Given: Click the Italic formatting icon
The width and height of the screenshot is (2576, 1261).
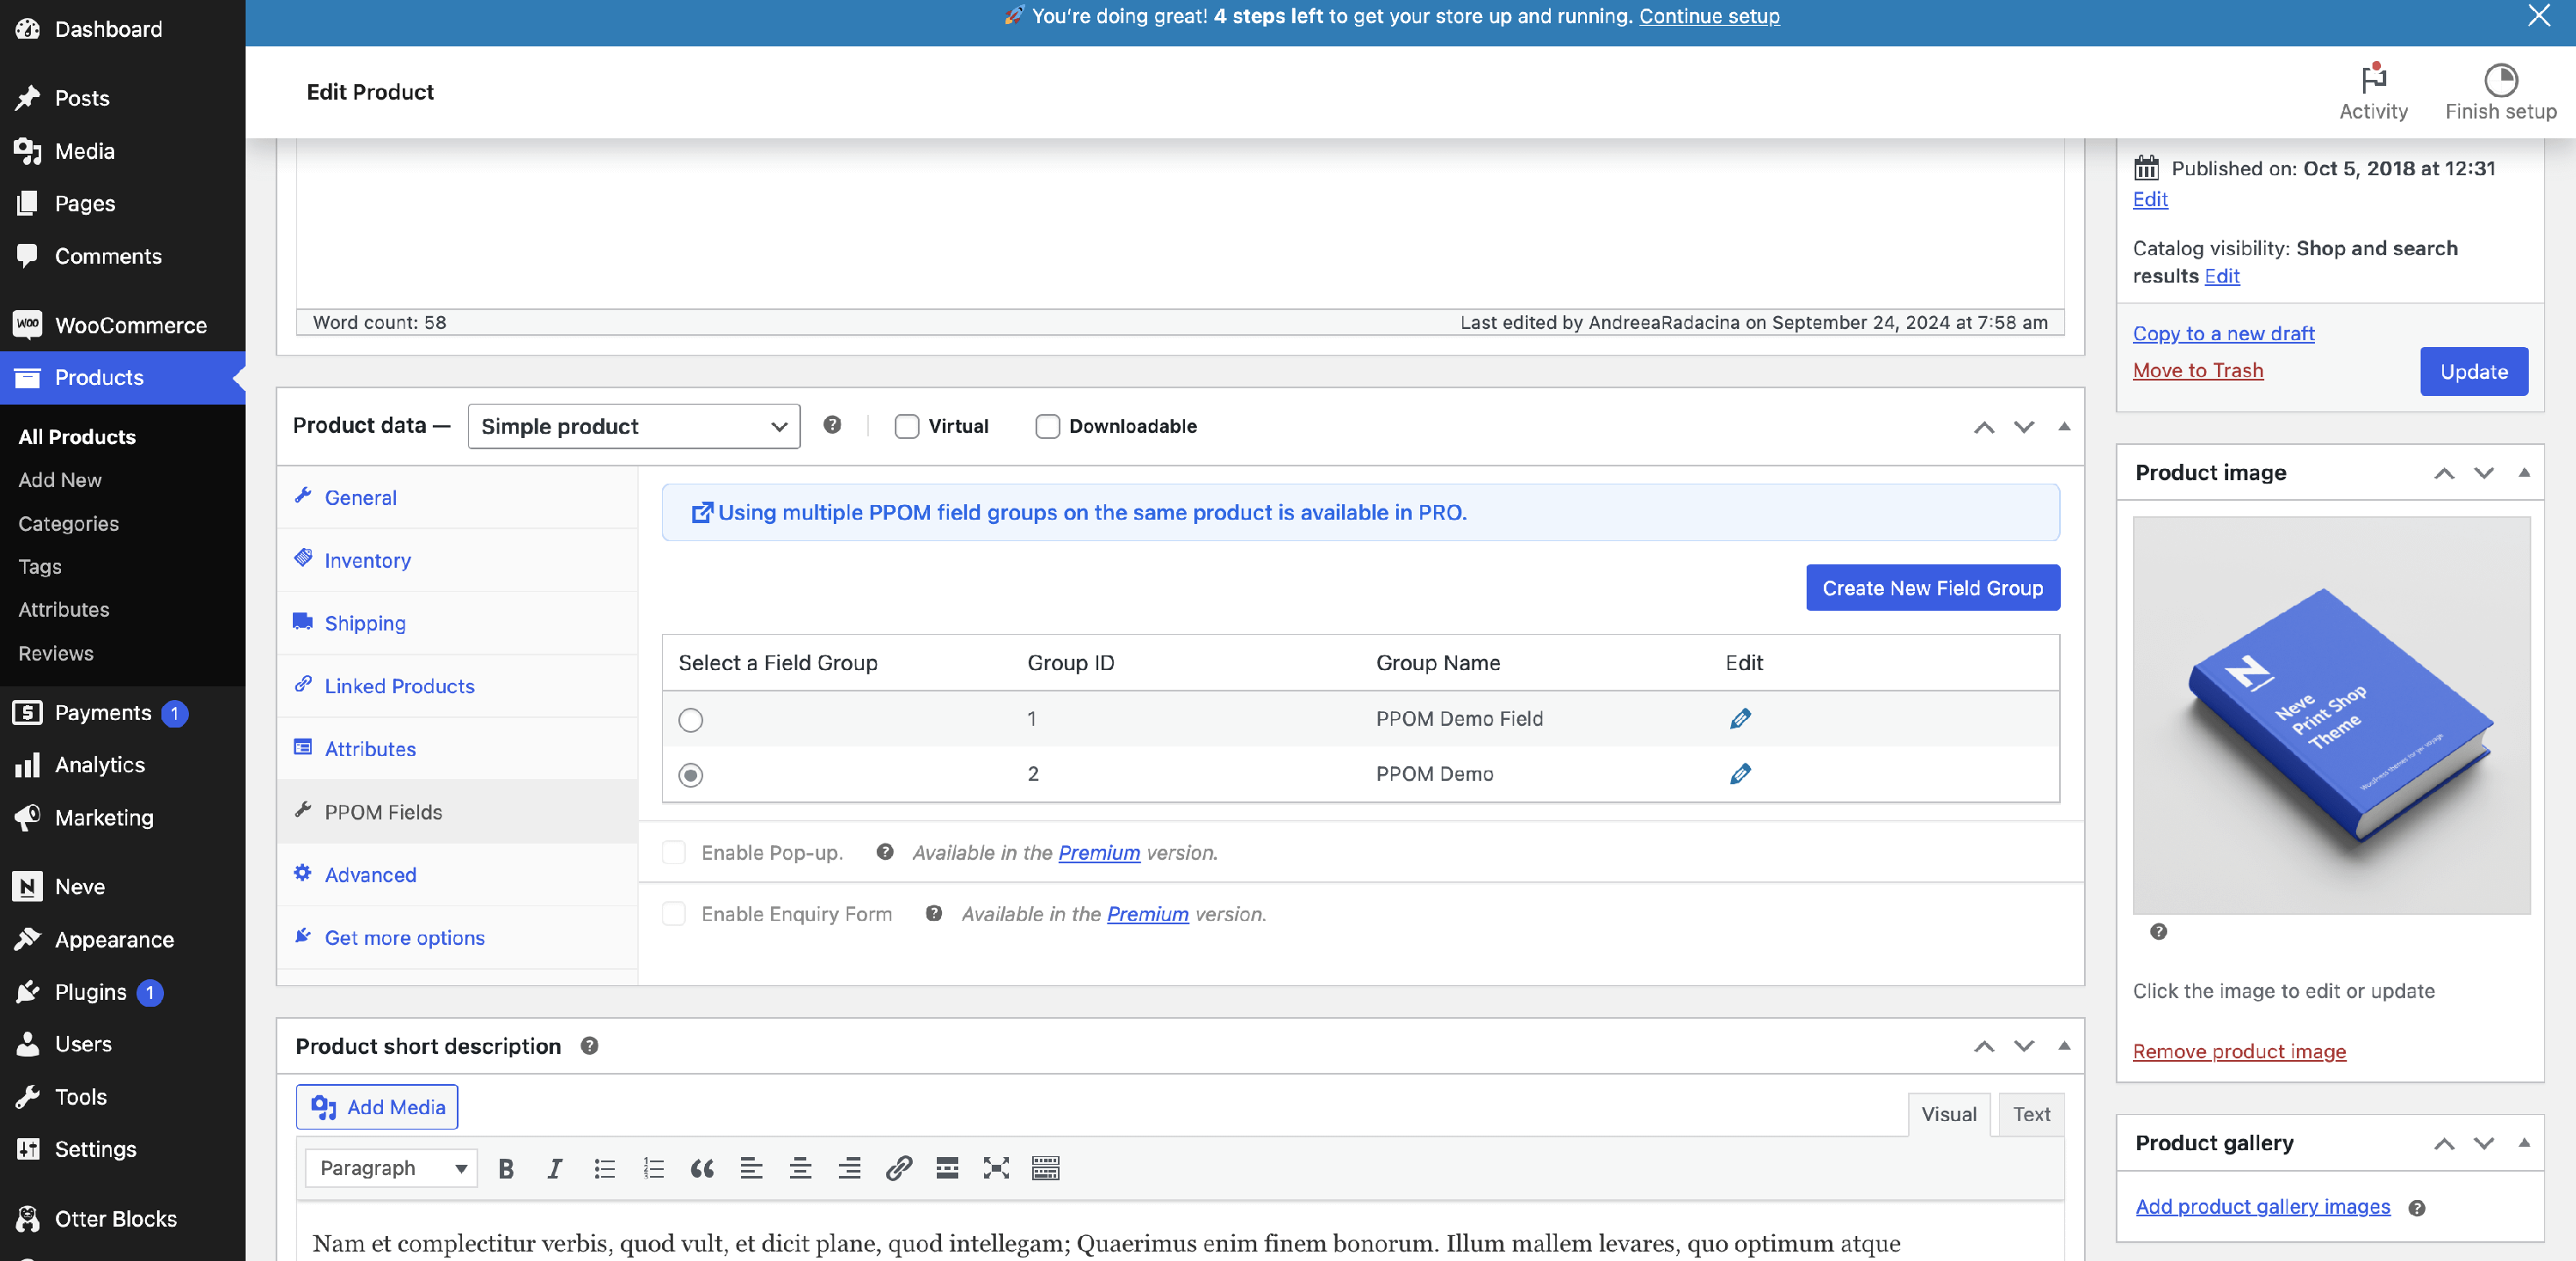Looking at the screenshot, I should pos(555,1168).
